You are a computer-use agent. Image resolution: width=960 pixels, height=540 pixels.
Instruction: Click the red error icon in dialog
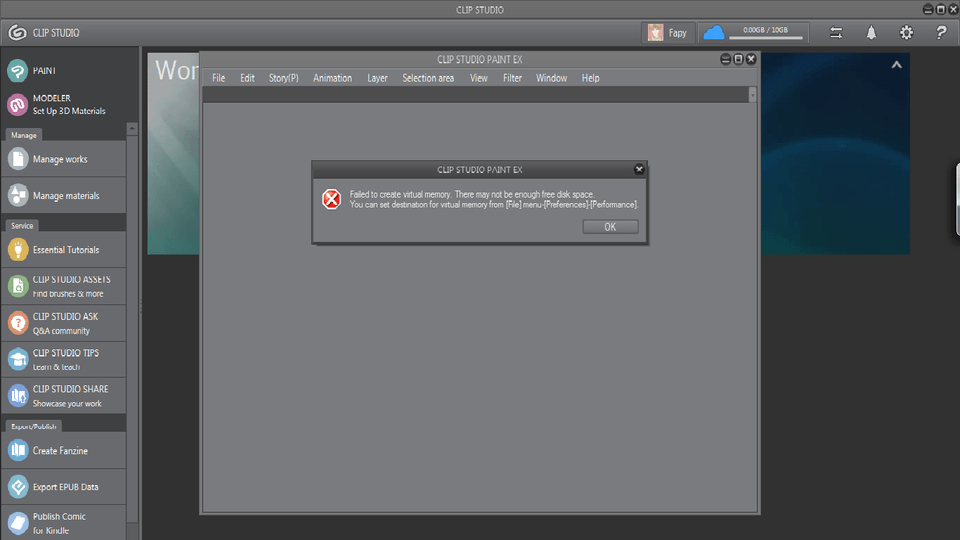click(331, 199)
